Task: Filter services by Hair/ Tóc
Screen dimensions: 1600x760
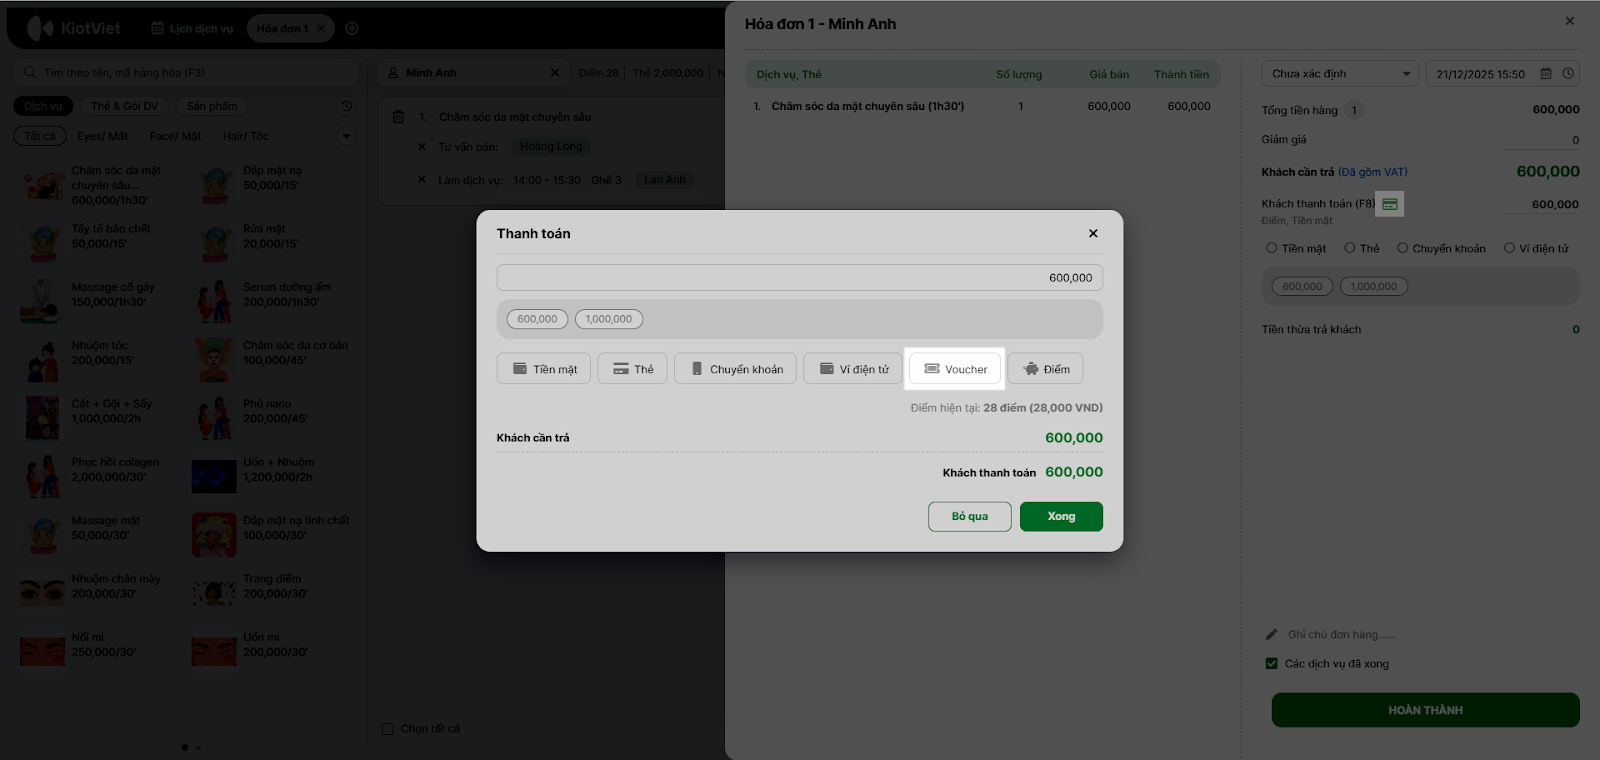Action: (245, 136)
